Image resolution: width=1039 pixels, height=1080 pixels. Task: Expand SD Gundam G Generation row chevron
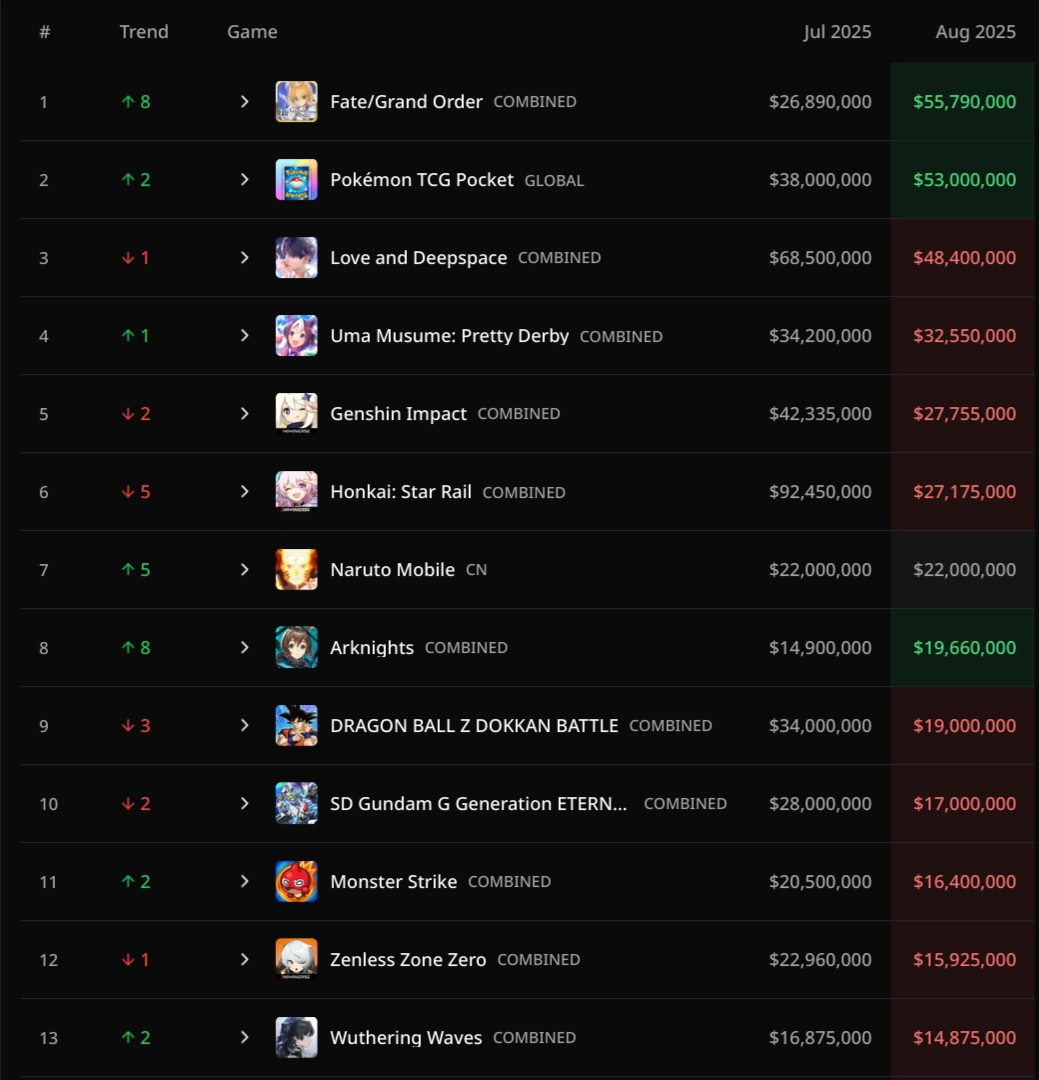click(x=245, y=803)
